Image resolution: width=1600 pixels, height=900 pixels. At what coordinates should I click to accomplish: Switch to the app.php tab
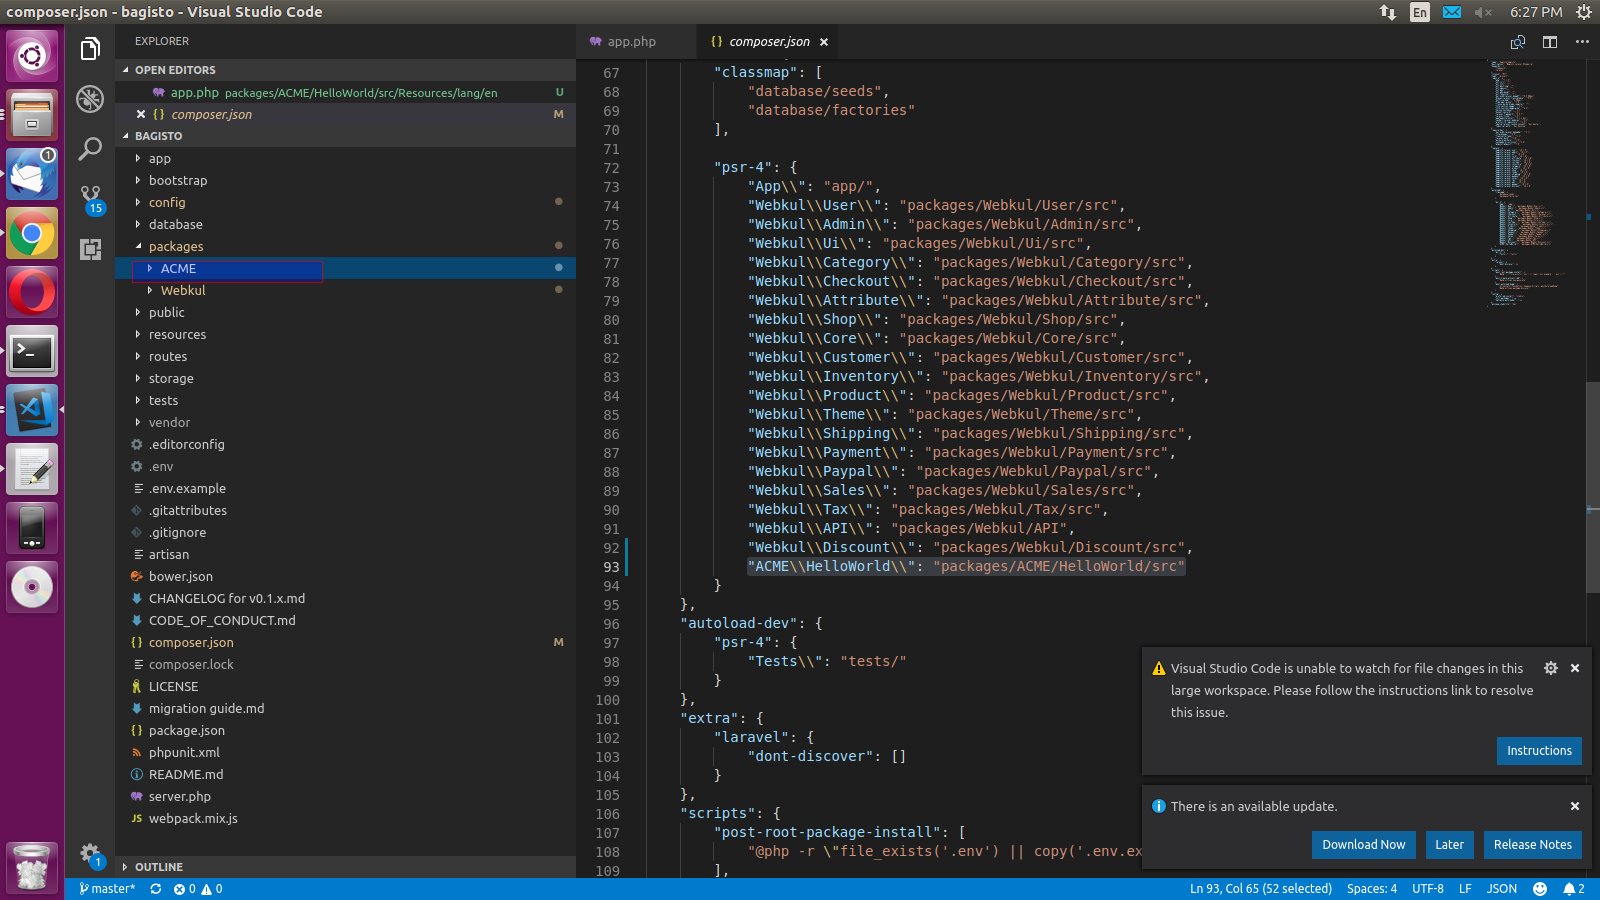pos(636,42)
